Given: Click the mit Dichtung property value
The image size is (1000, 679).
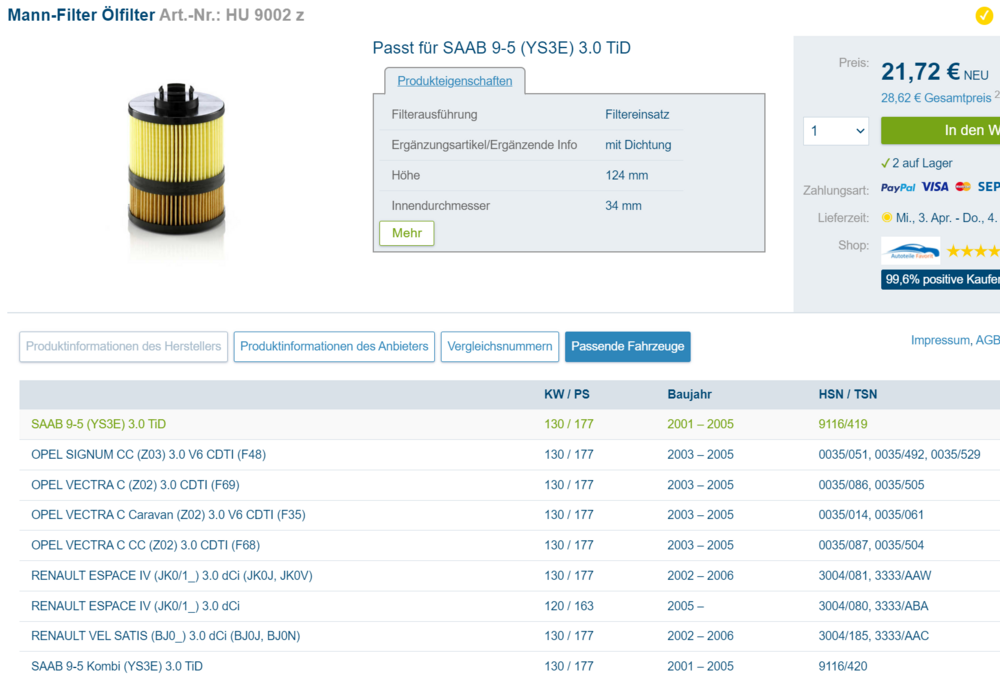Looking at the screenshot, I should pos(638,145).
